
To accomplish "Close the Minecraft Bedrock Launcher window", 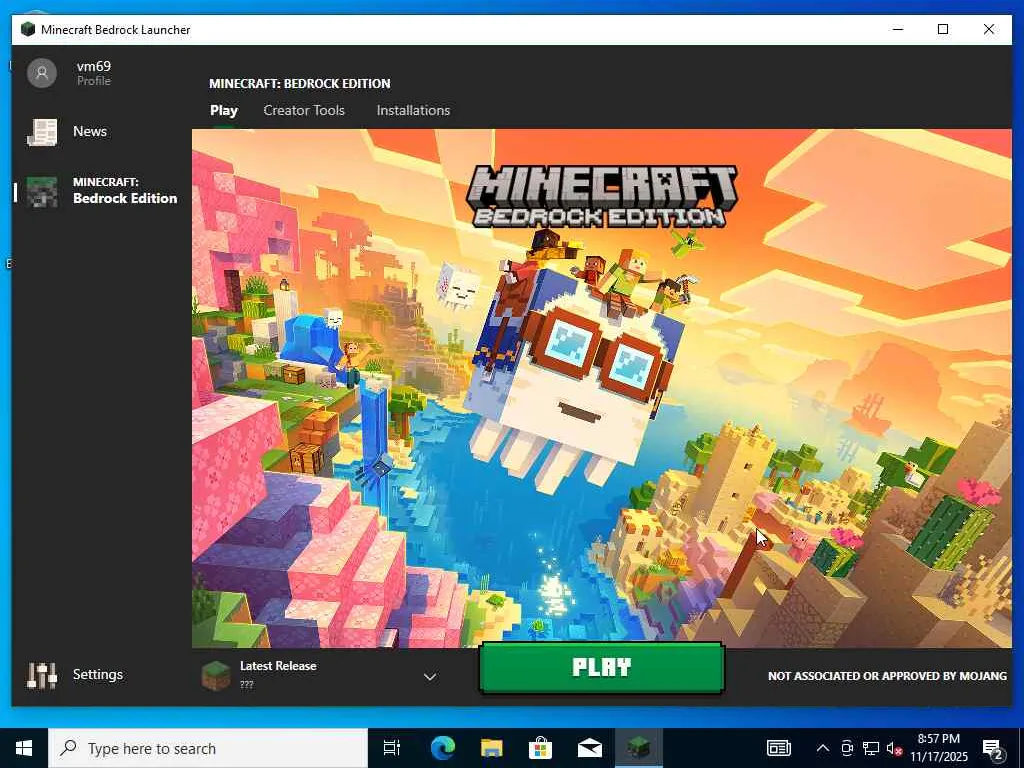I will [989, 29].
